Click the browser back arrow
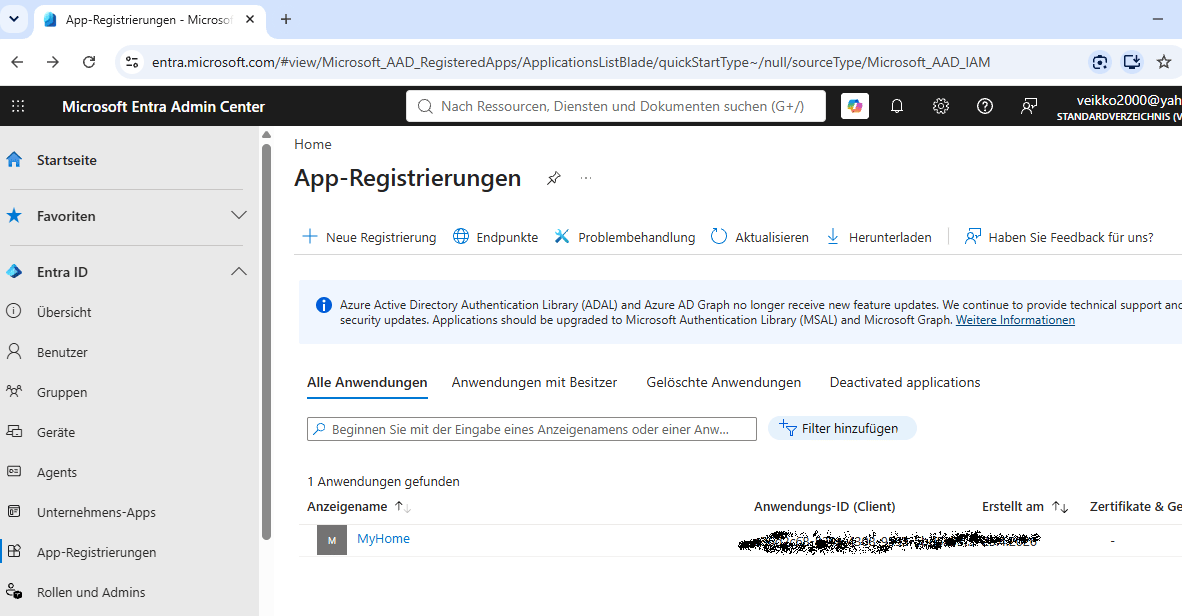 [x=17, y=62]
